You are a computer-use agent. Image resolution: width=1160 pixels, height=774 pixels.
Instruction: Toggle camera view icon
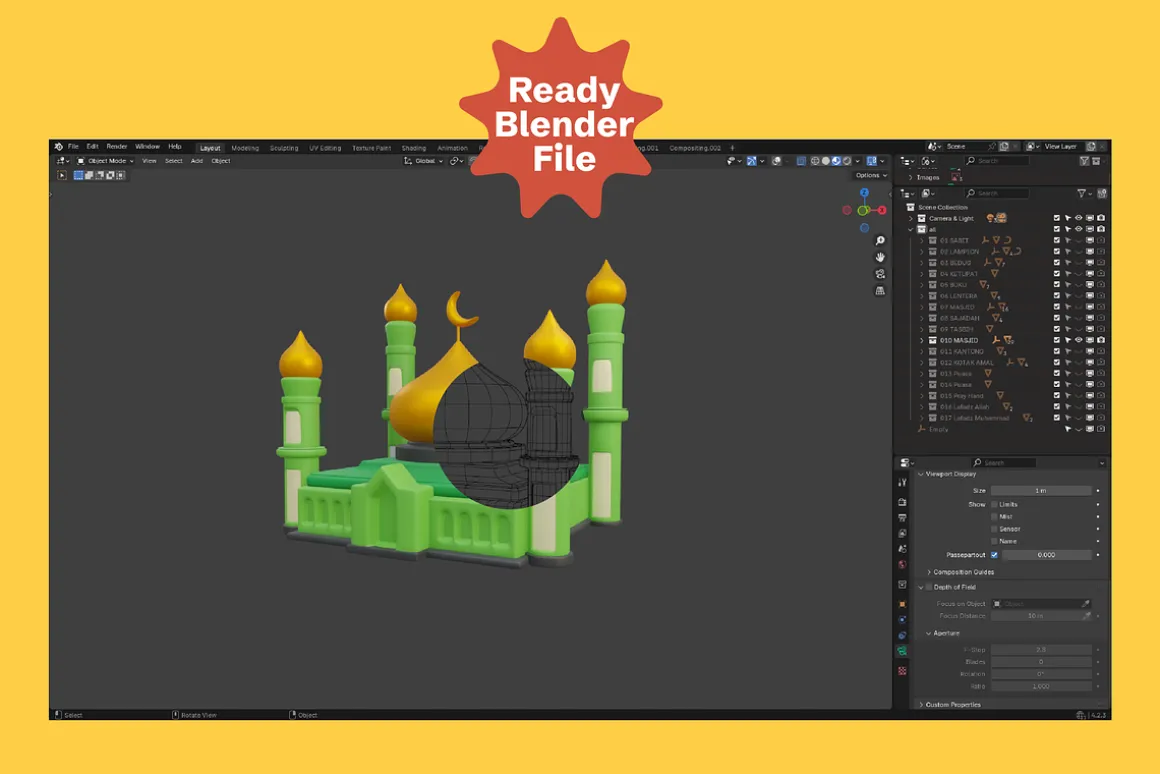coord(880,274)
